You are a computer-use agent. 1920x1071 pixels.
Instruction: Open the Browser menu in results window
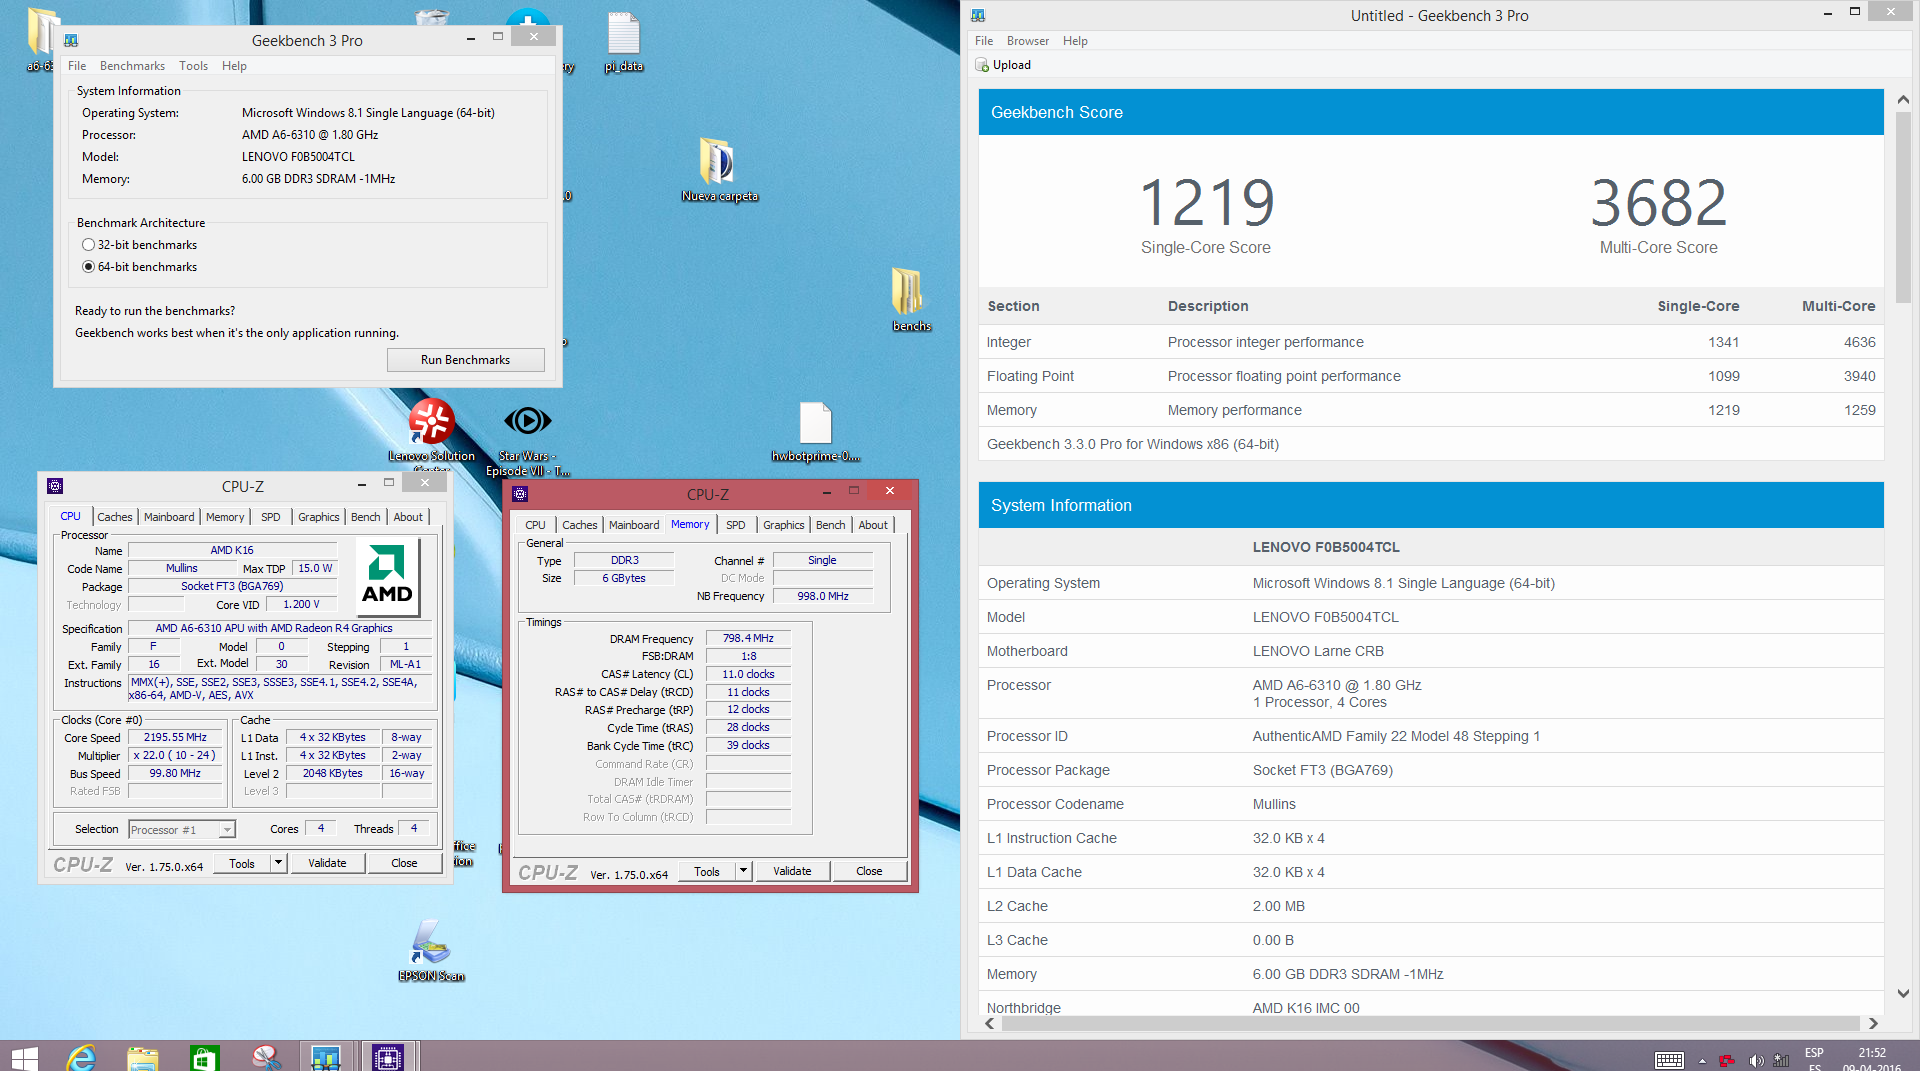click(1027, 41)
